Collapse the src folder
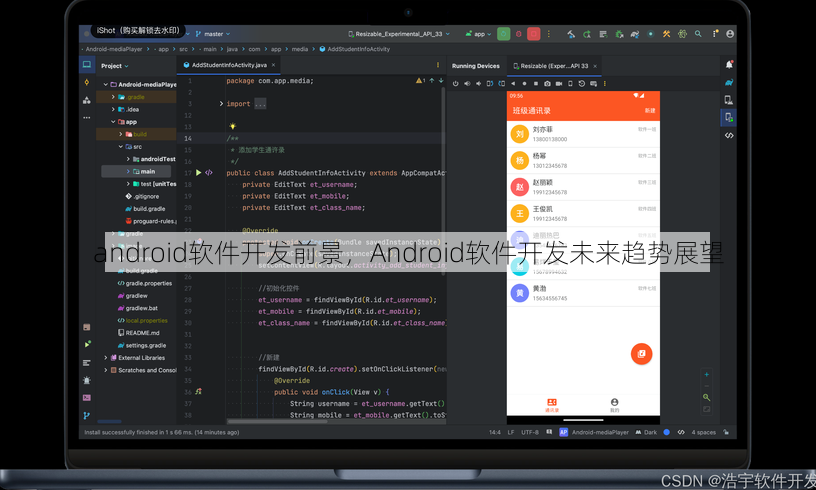 121,147
